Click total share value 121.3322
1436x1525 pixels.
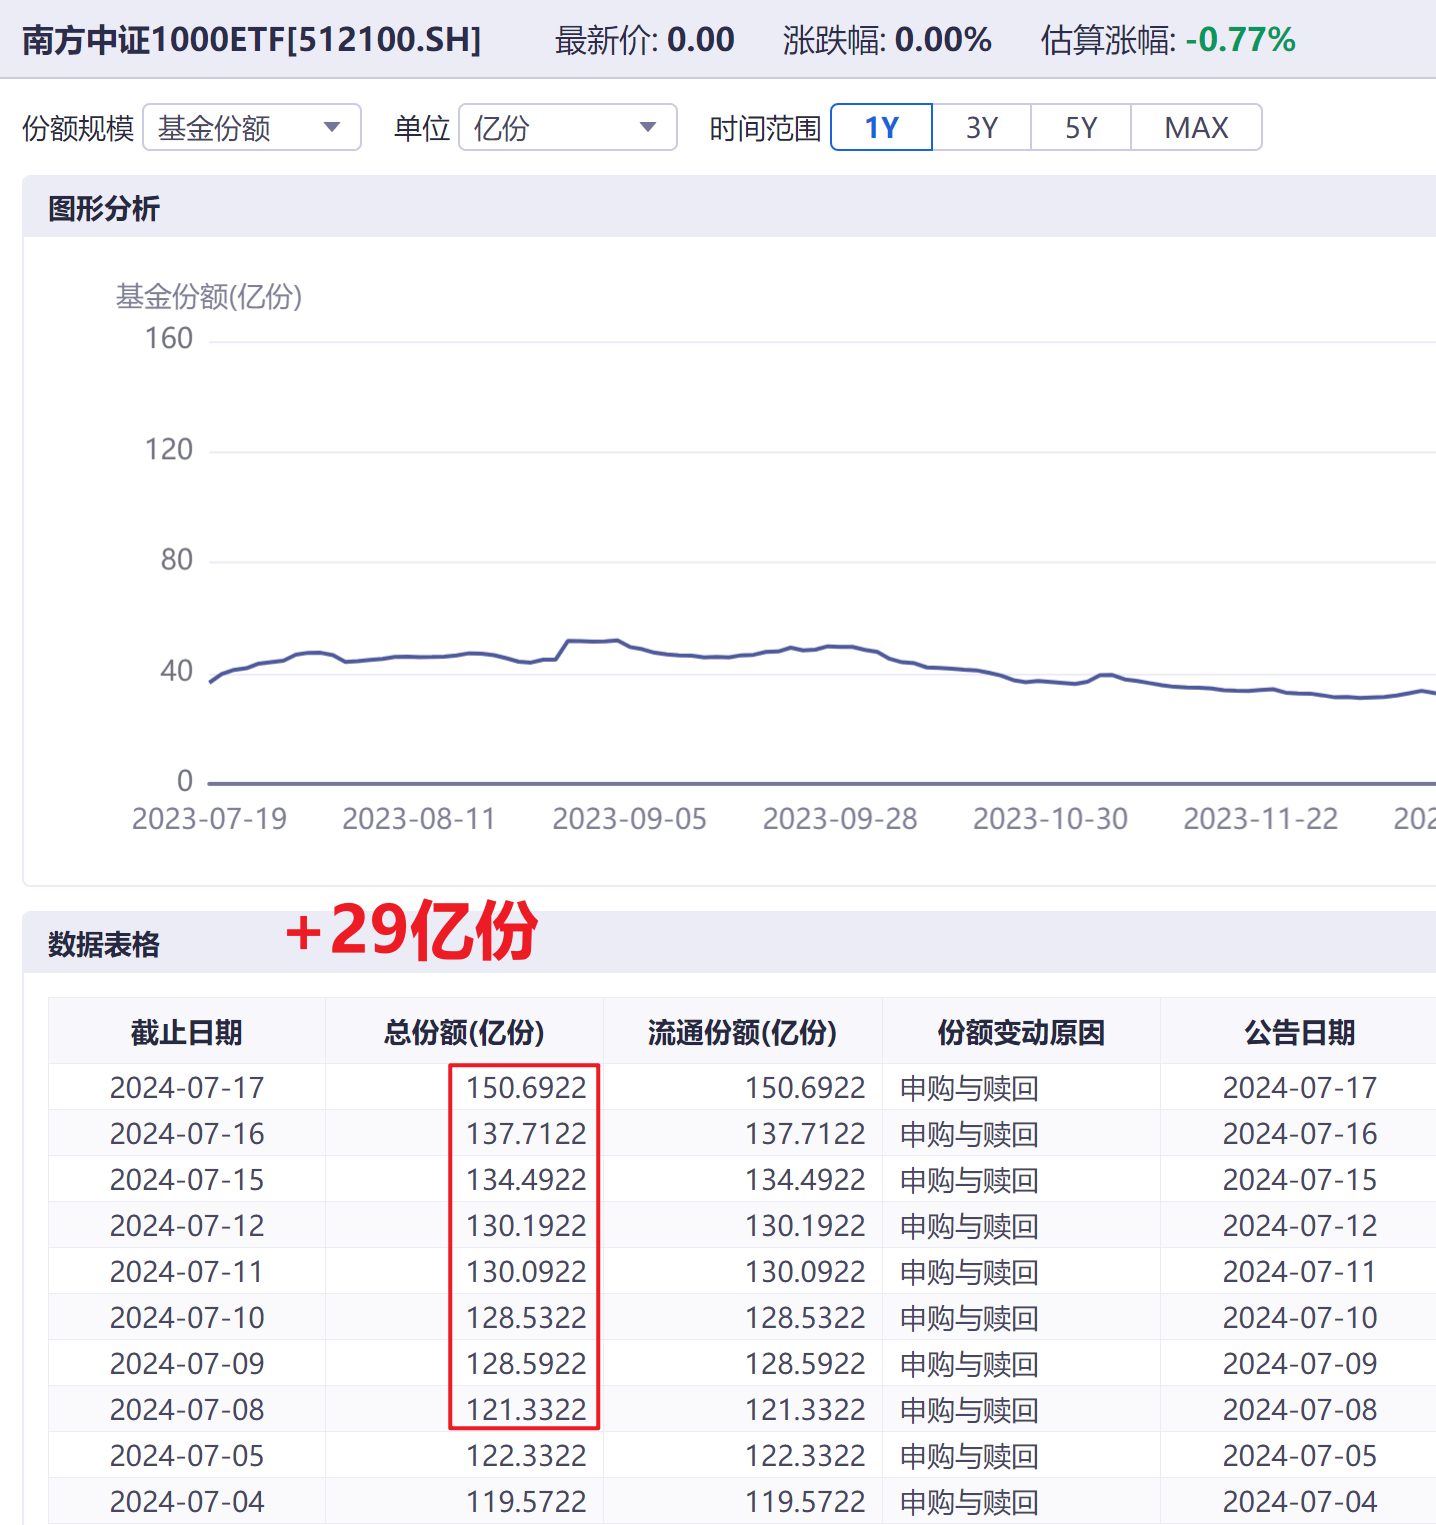tap(526, 1409)
